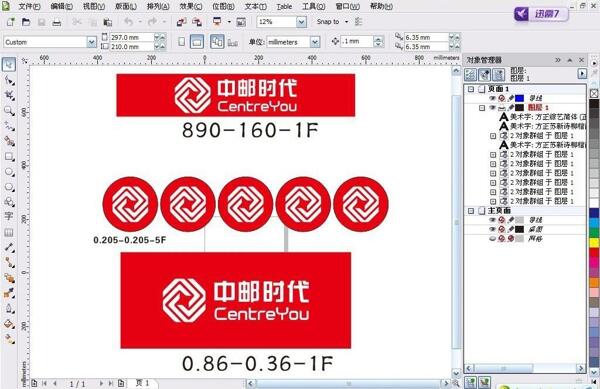Click the 迅雷7 button
Viewport: 600px width, 389px height.
540,14
